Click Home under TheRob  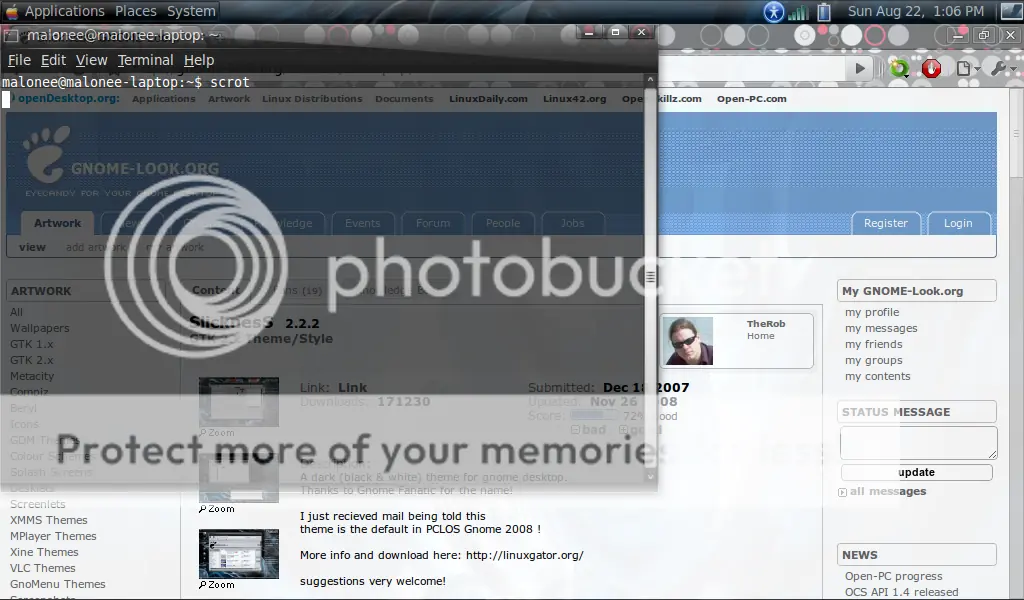(x=761, y=336)
